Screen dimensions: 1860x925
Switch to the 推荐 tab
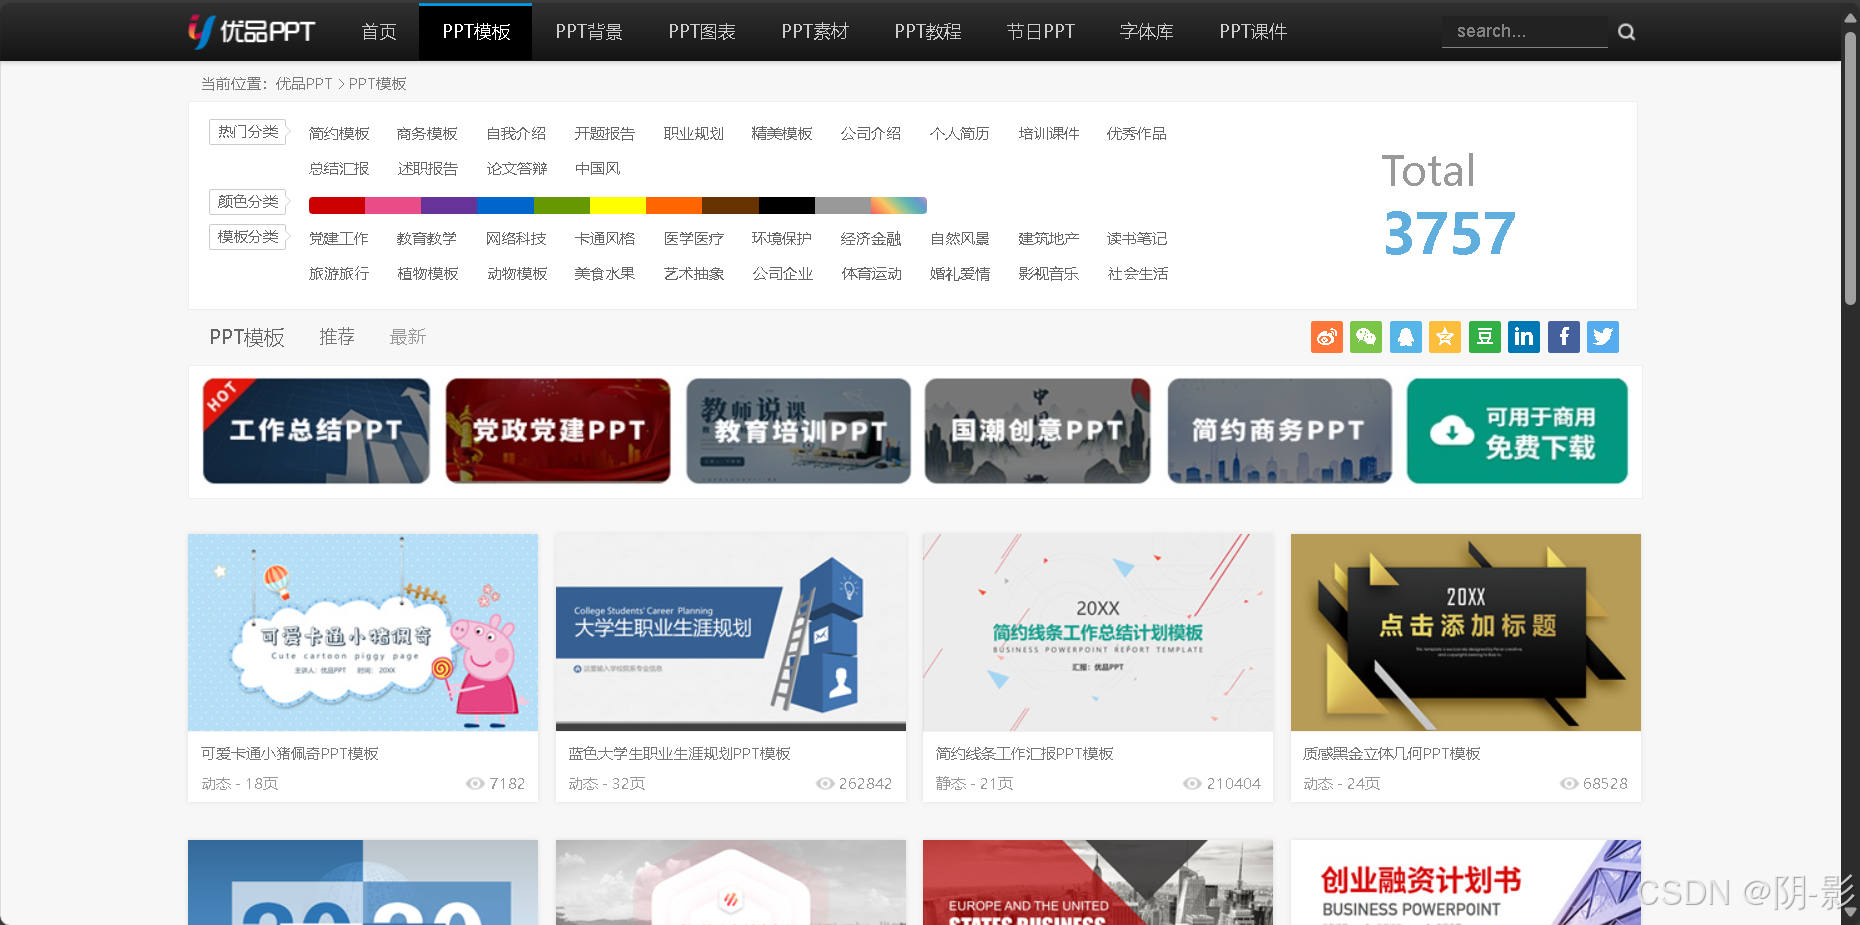(x=337, y=337)
